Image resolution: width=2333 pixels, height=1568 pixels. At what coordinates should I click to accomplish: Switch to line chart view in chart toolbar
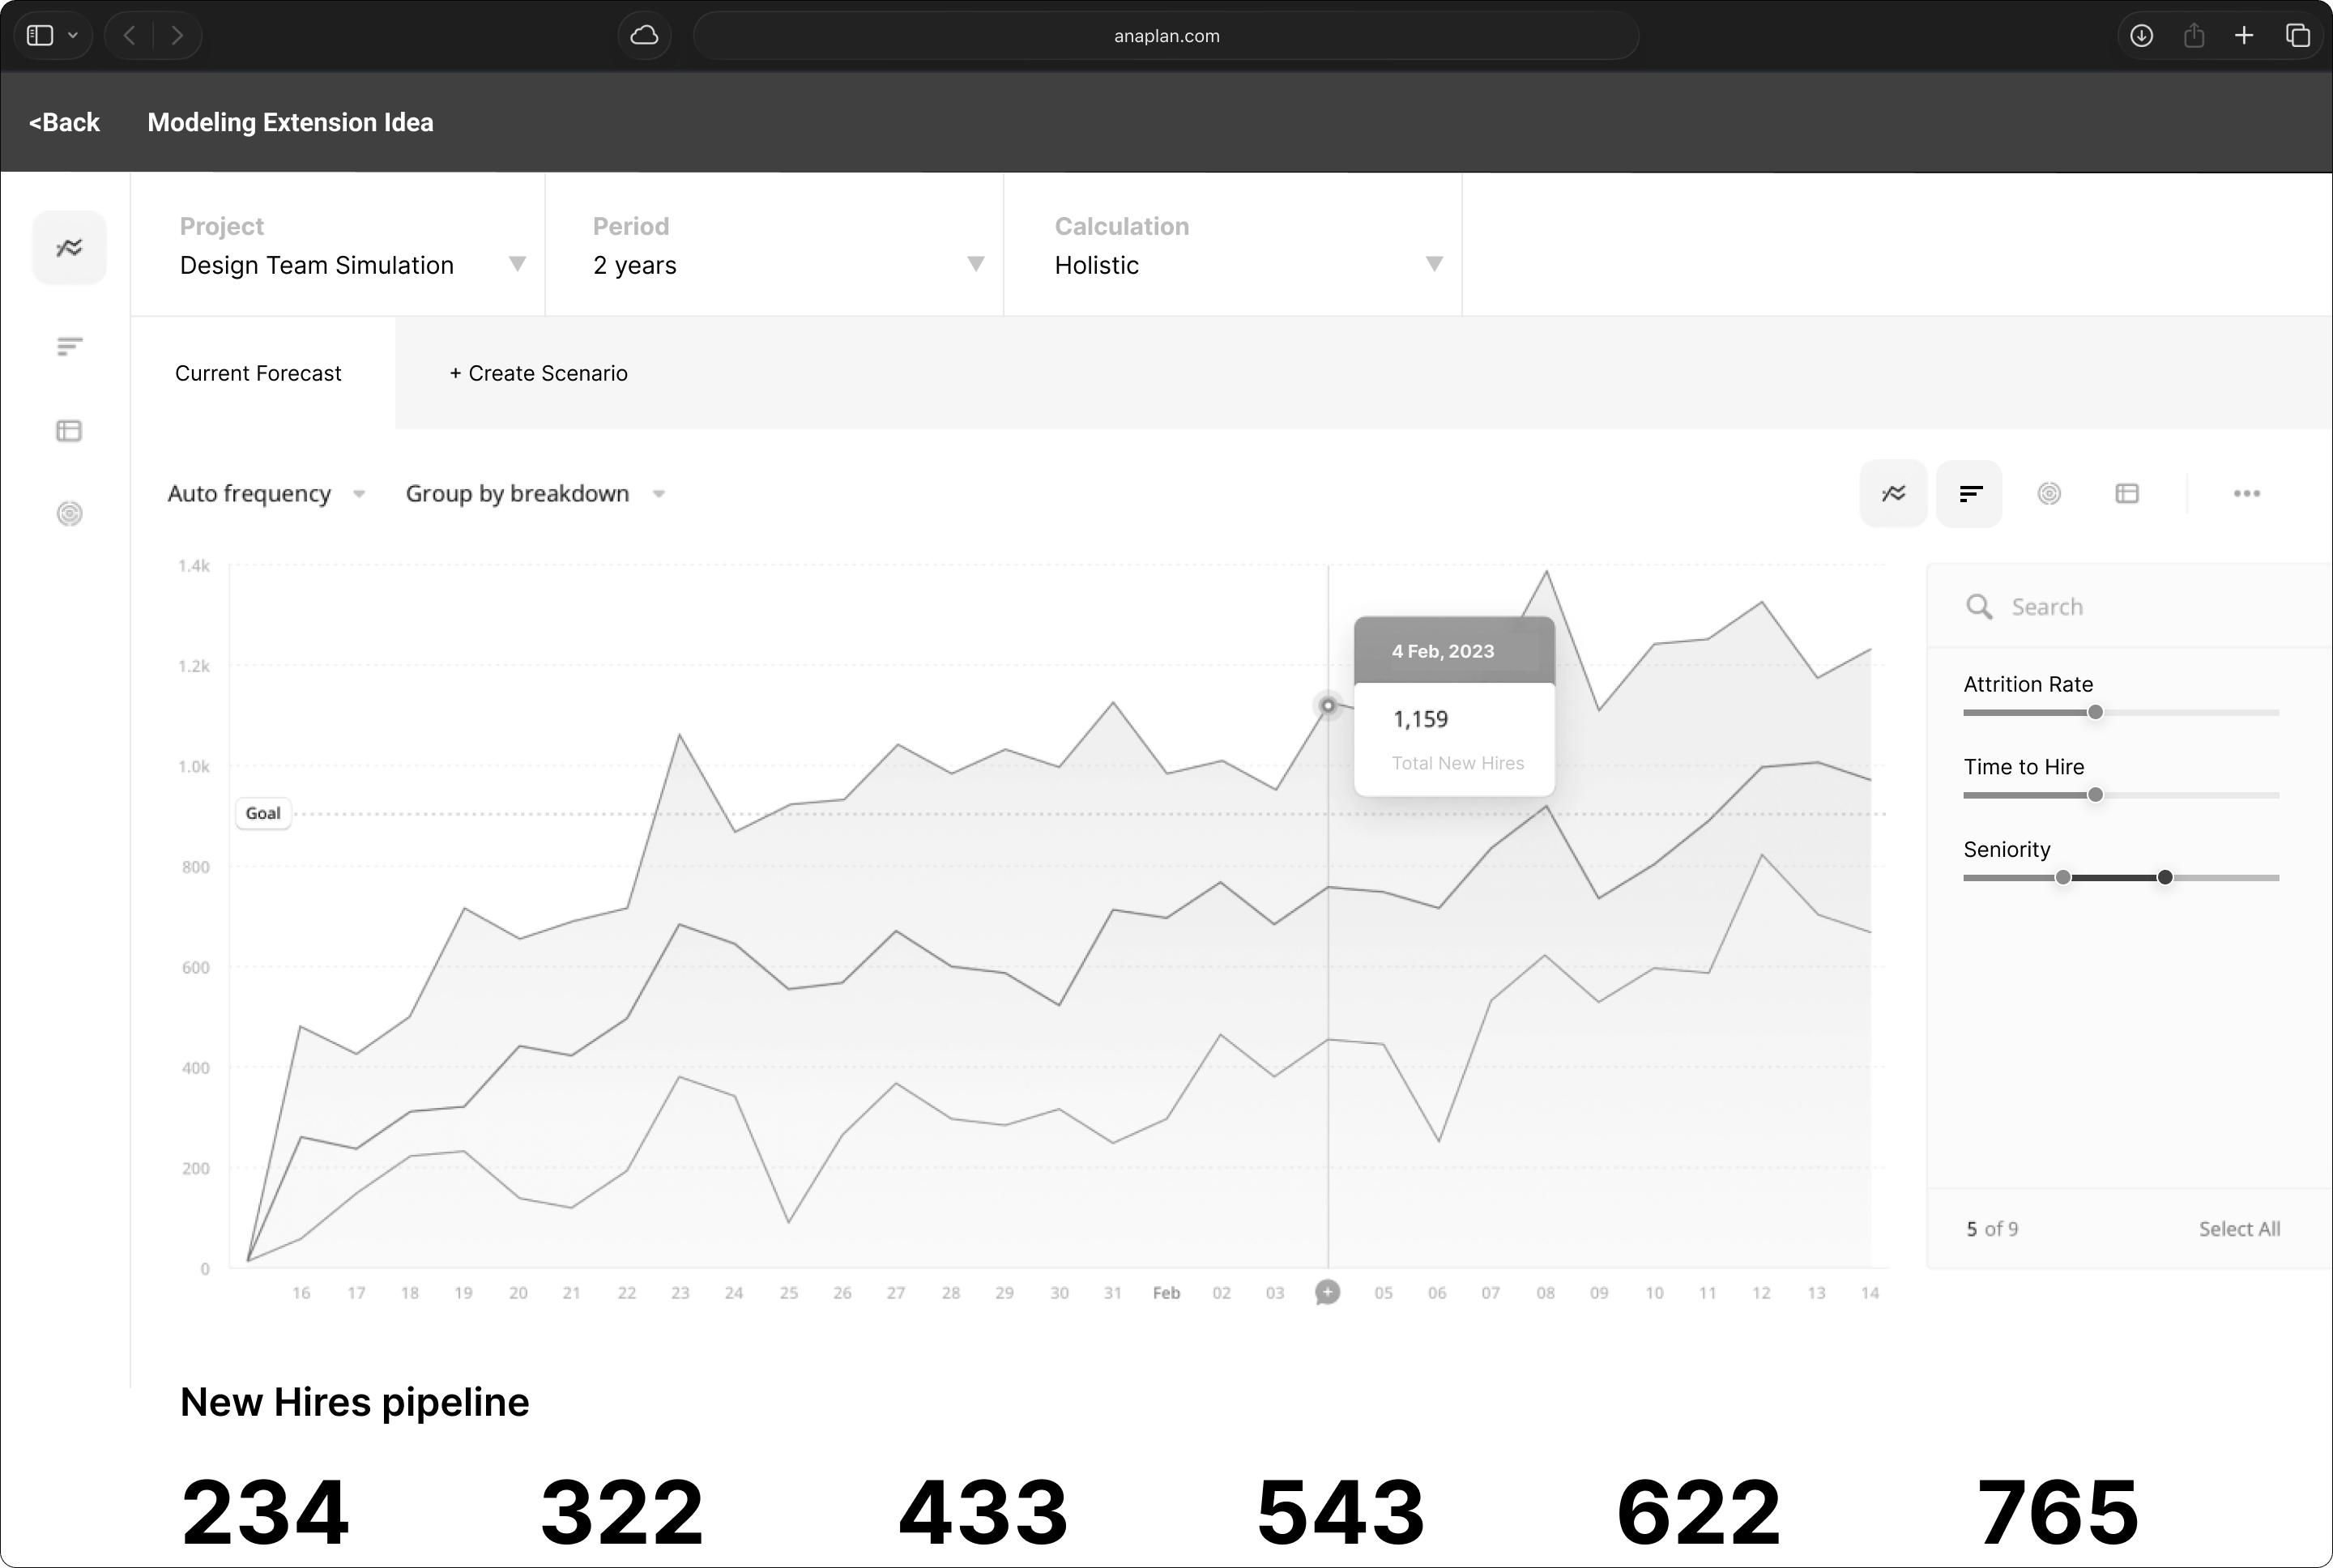click(x=1893, y=493)
